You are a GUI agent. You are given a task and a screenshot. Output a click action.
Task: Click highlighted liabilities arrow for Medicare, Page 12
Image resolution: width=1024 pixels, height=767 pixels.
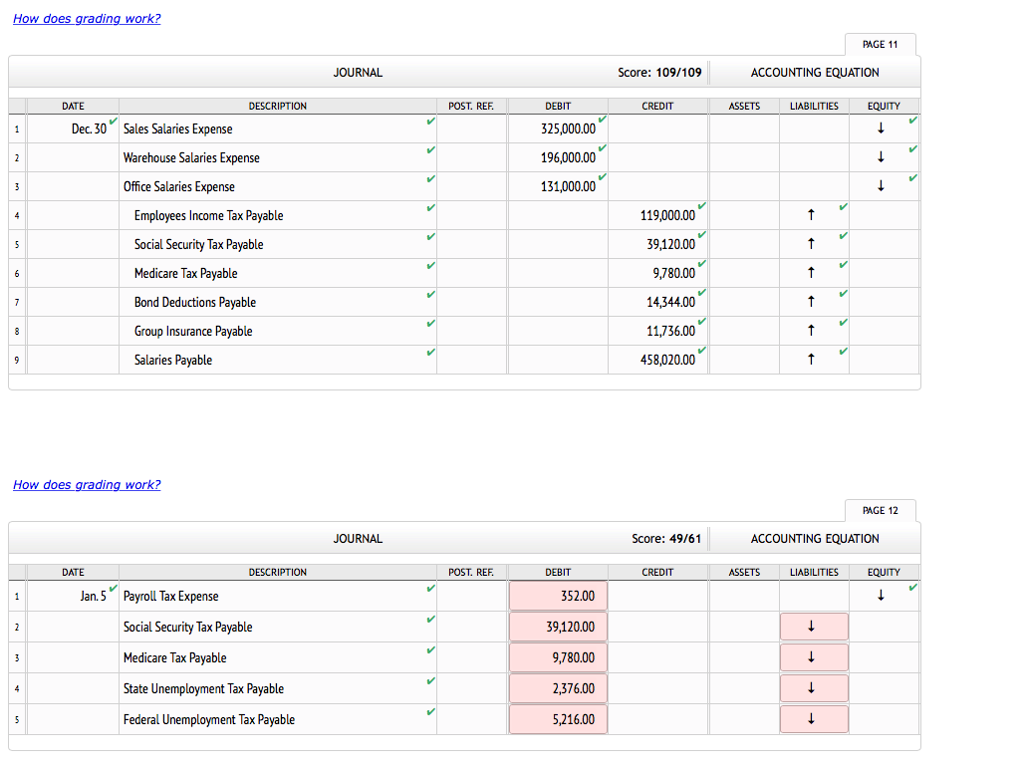[814, 657]
